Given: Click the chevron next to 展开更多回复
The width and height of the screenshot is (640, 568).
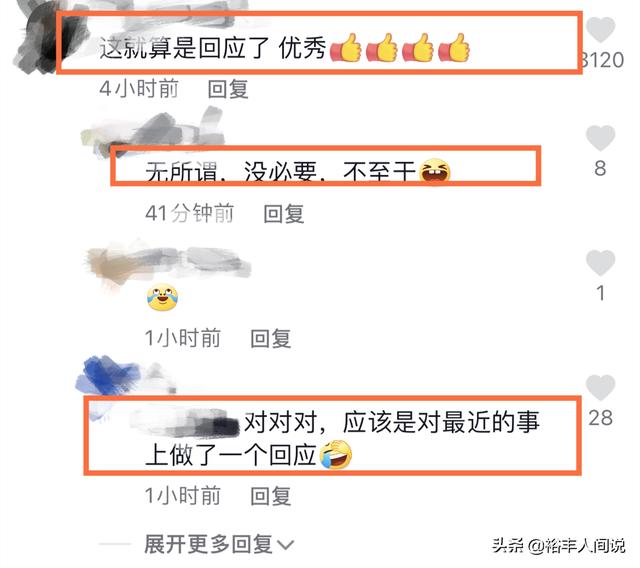Looking at the screenshot, I should (x=285, y=545).
